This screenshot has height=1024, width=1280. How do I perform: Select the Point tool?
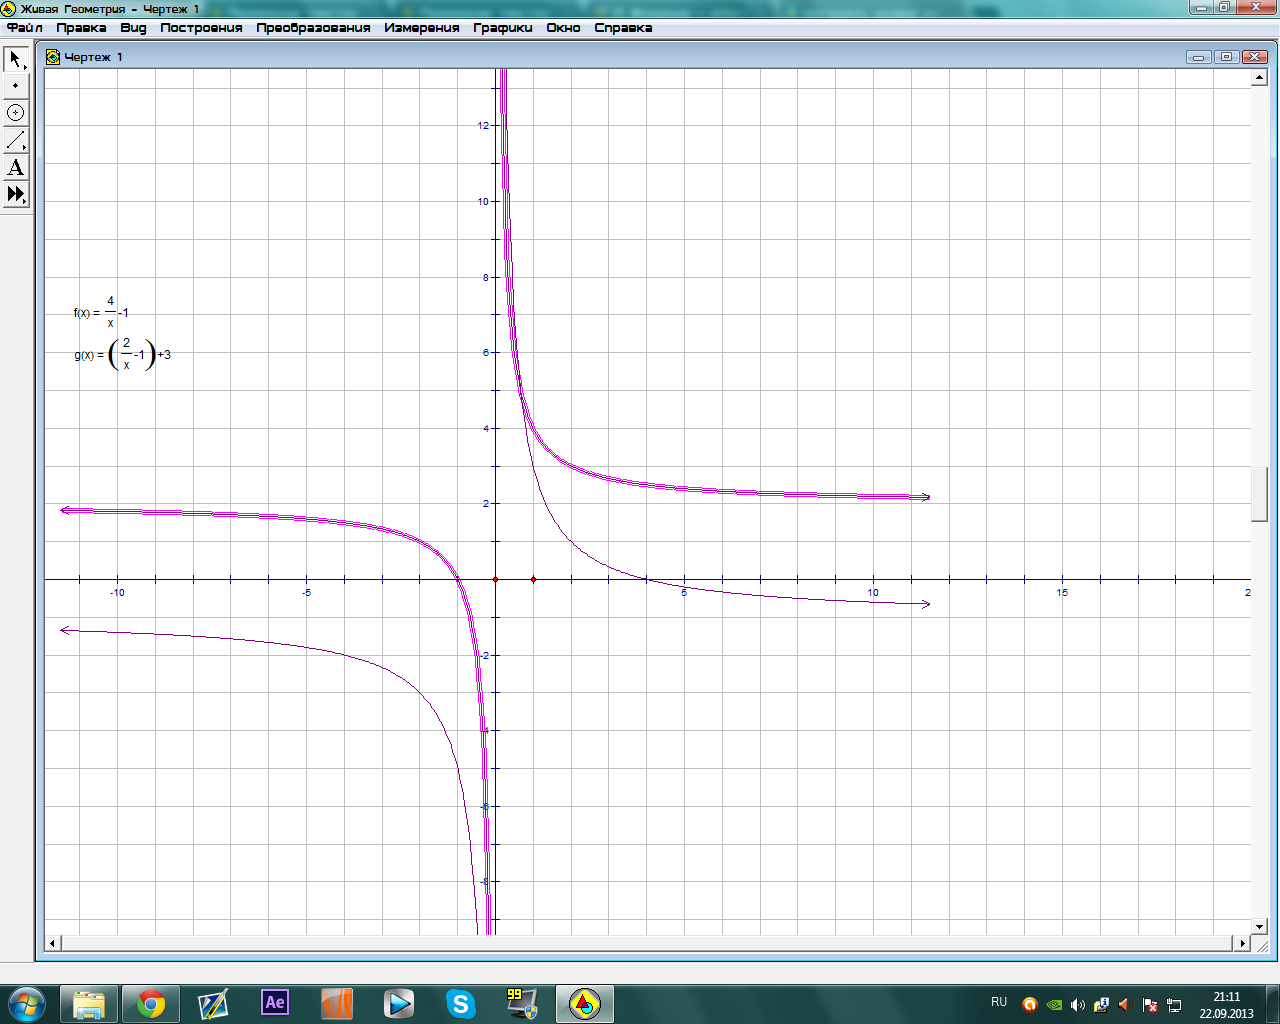16,86
